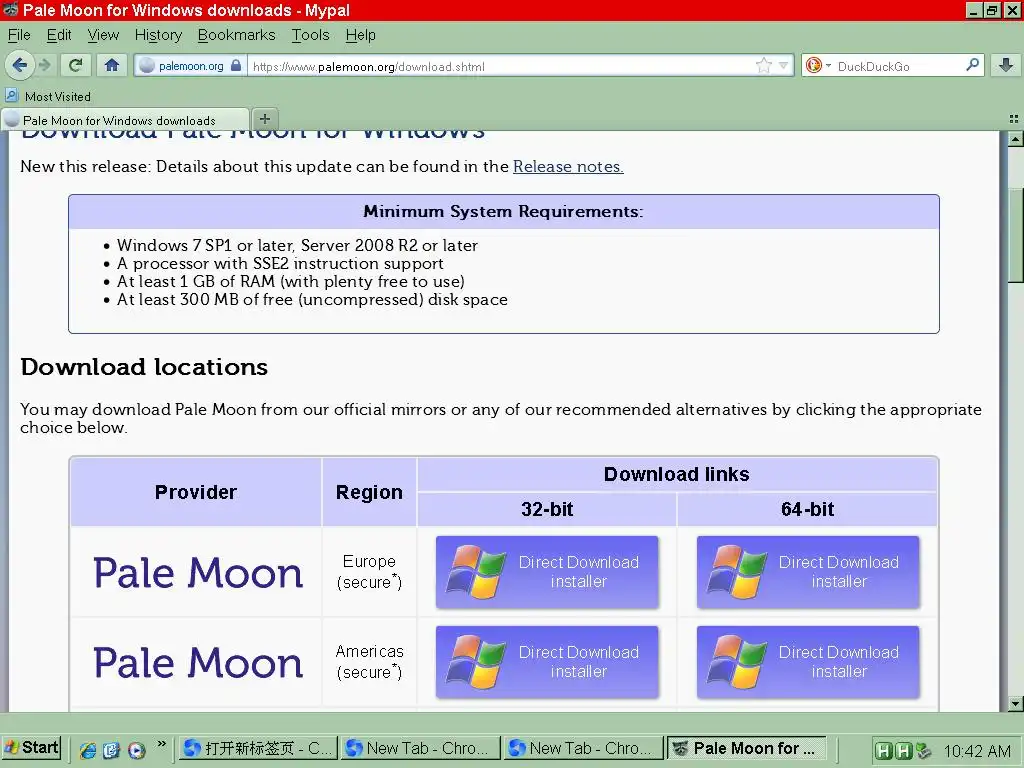This screenshot has width=1024, height=768.
Task: Bookmark this page with the star icon
Action: point(763,65)
